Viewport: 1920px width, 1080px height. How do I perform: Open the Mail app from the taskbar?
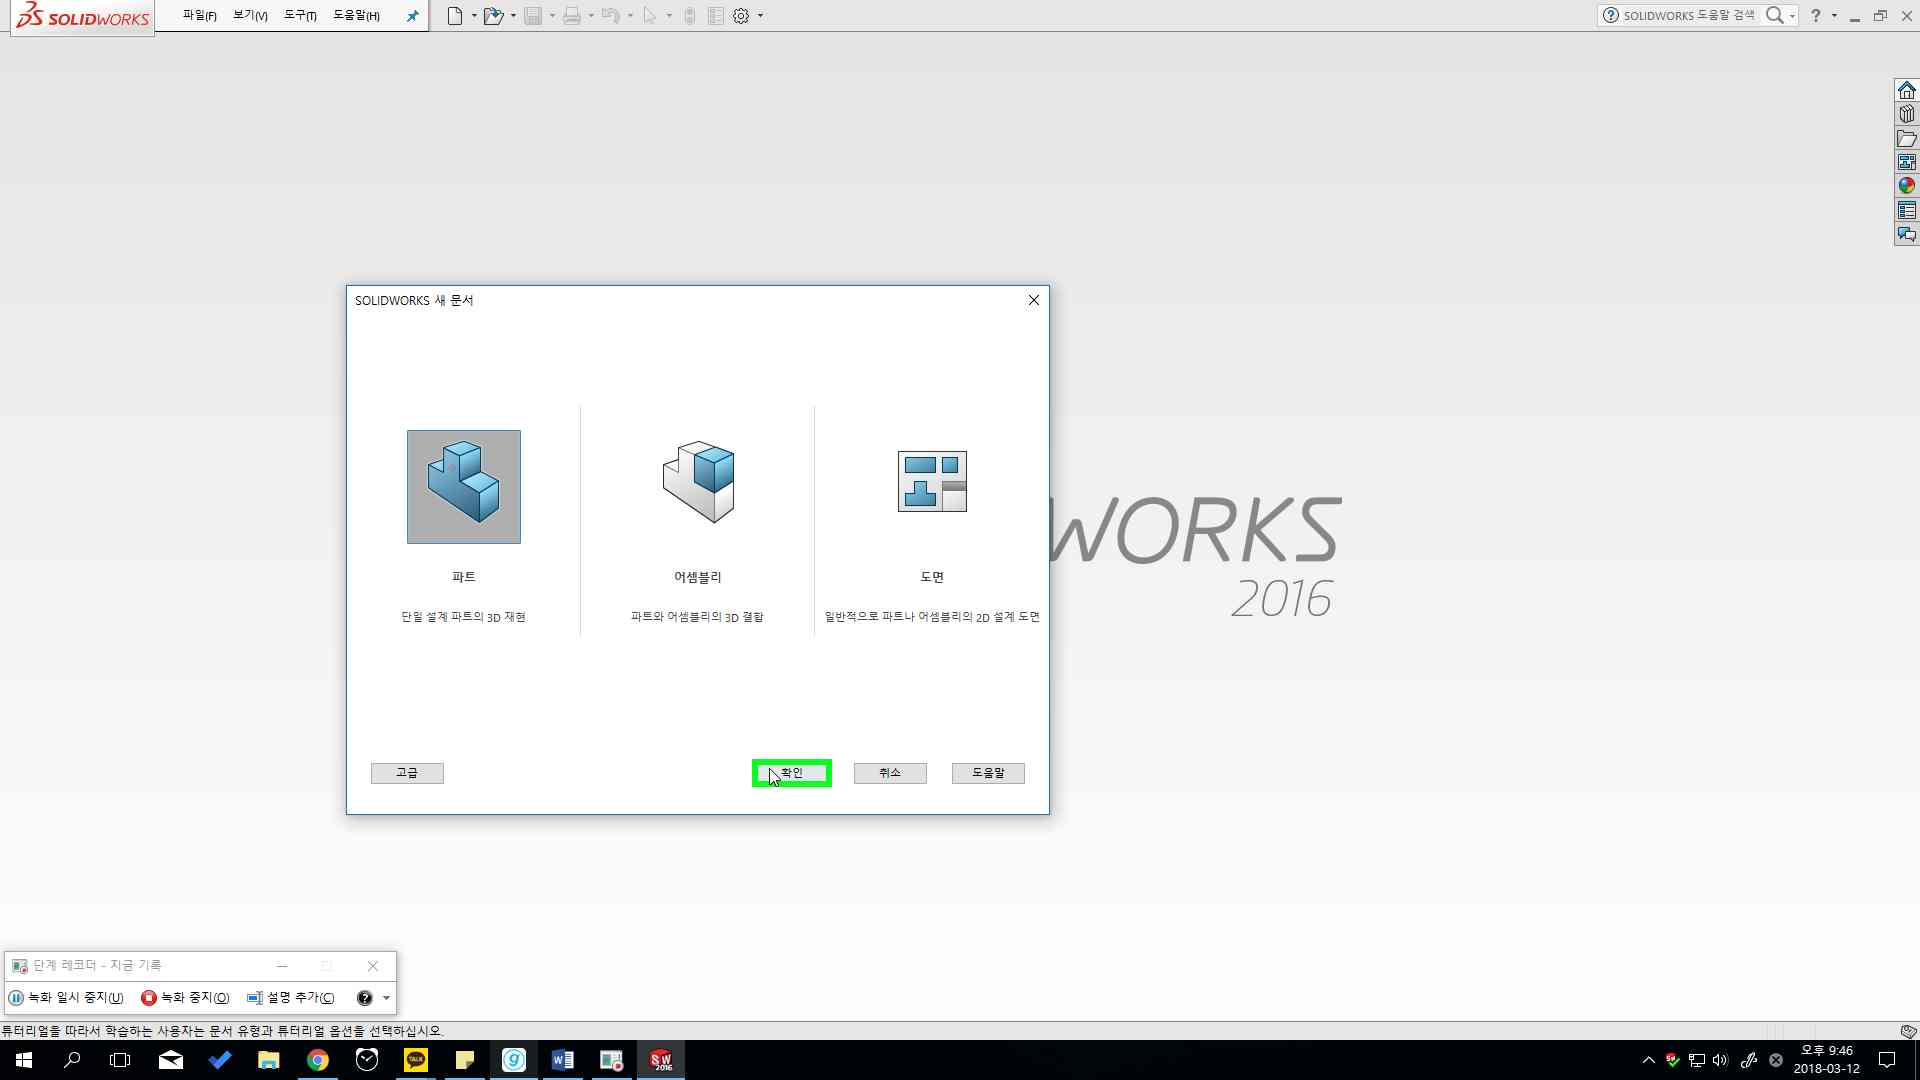coord(171,1060)
